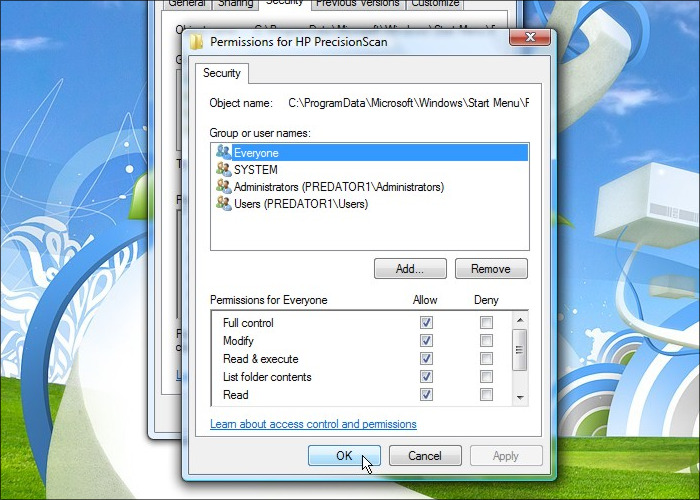Select the Security tab in Permissions dialog
700x500 pixels.
click(x=221, y=73)
